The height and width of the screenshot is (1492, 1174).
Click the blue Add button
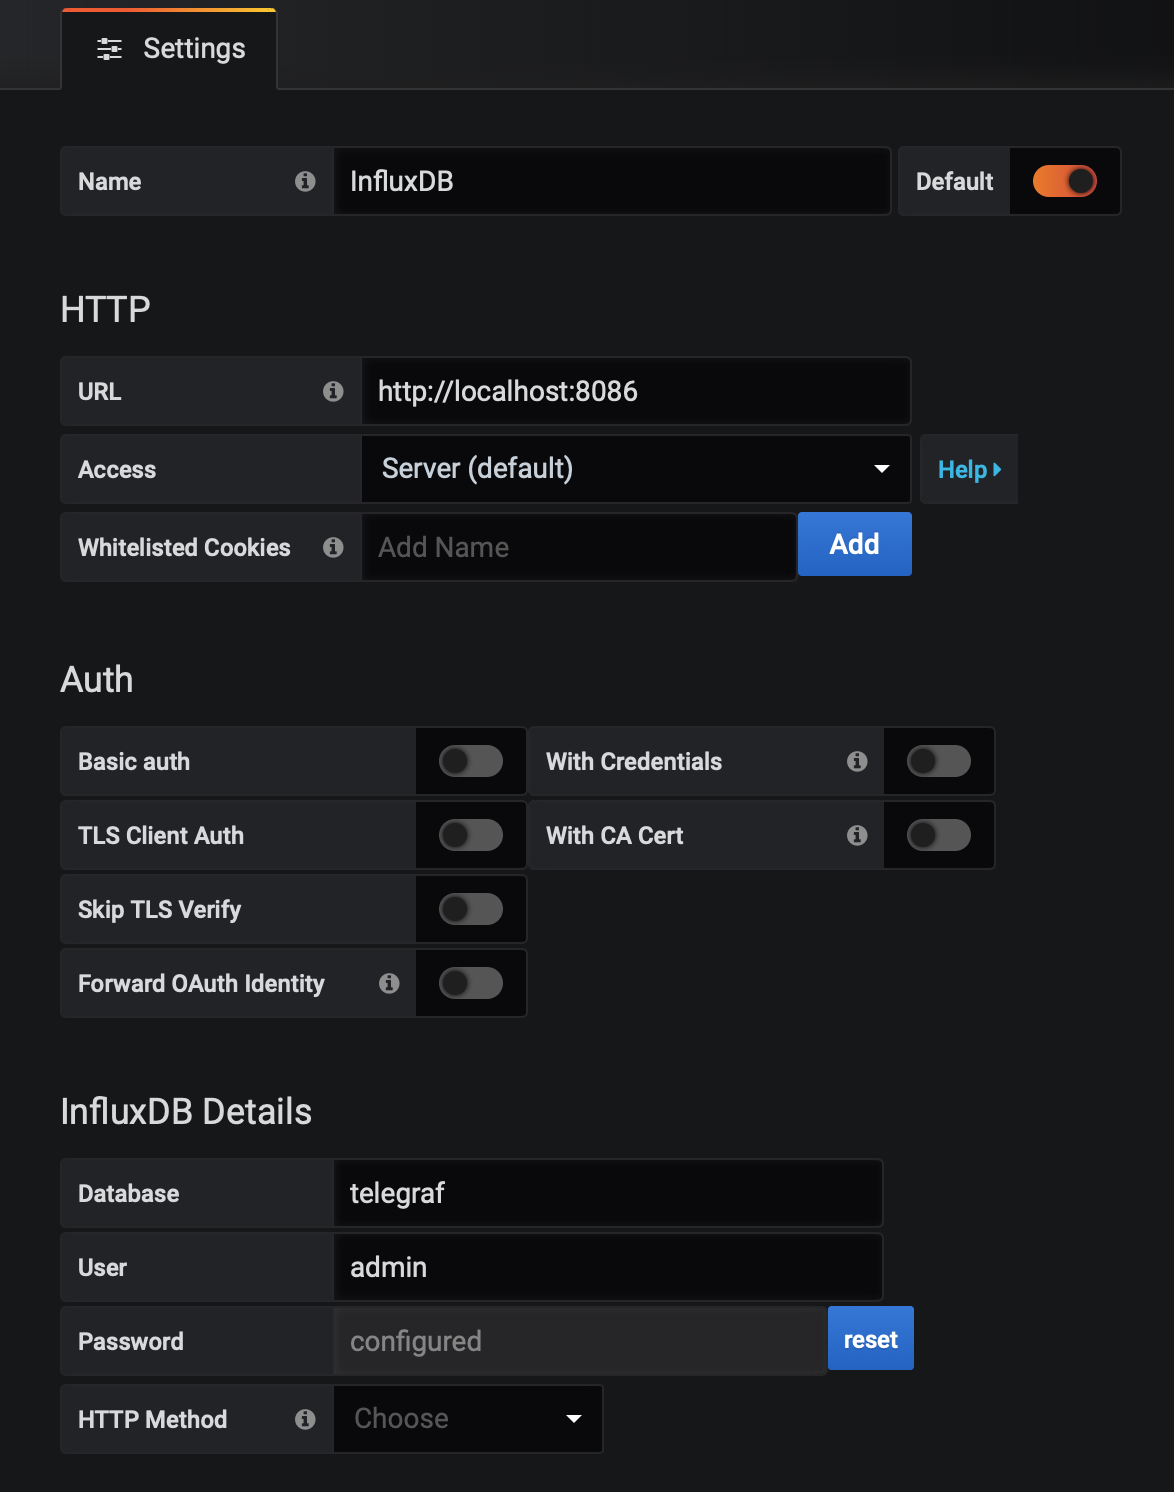855,544
